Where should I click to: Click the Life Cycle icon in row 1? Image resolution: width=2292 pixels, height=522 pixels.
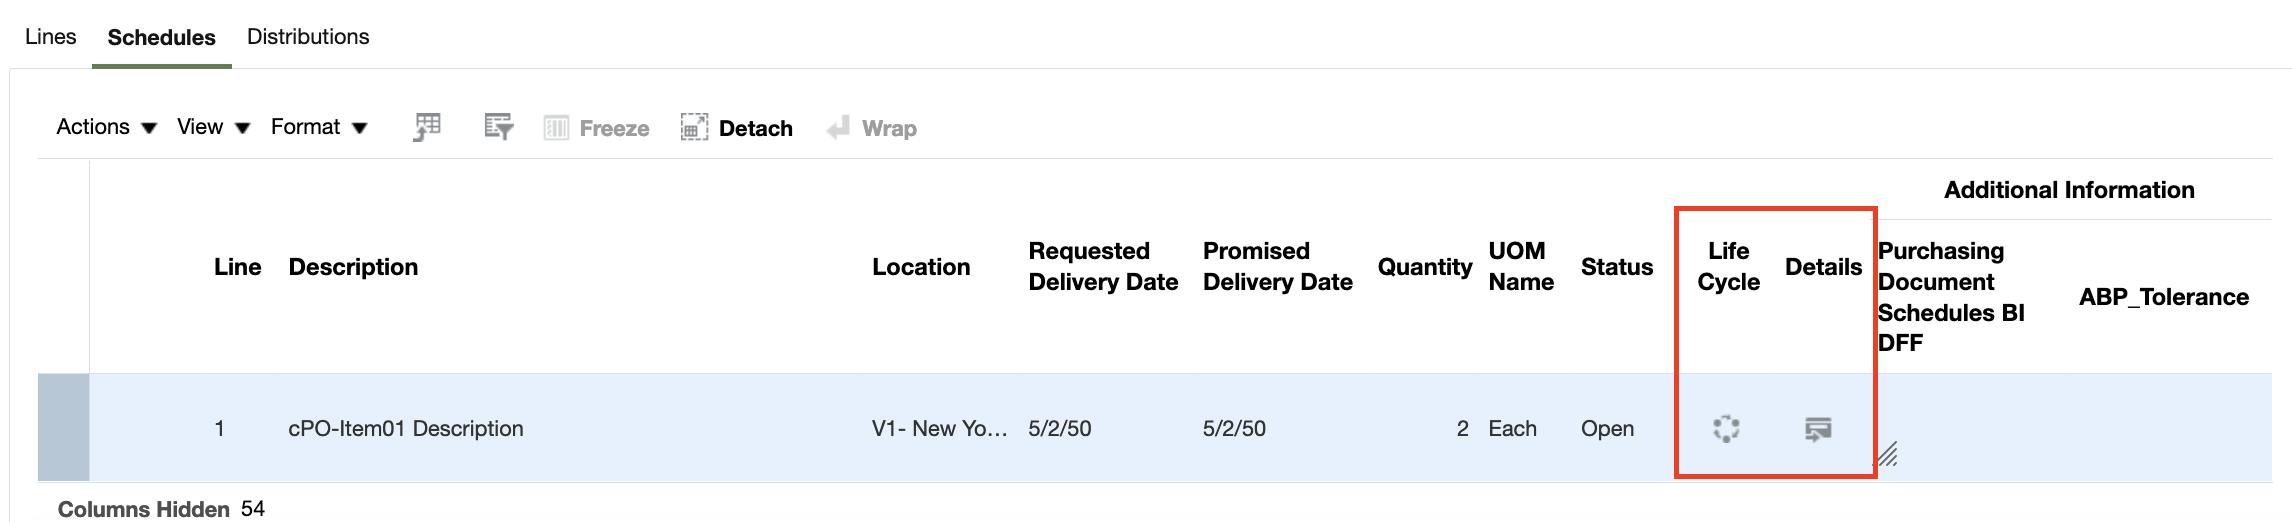[1726, 429]
